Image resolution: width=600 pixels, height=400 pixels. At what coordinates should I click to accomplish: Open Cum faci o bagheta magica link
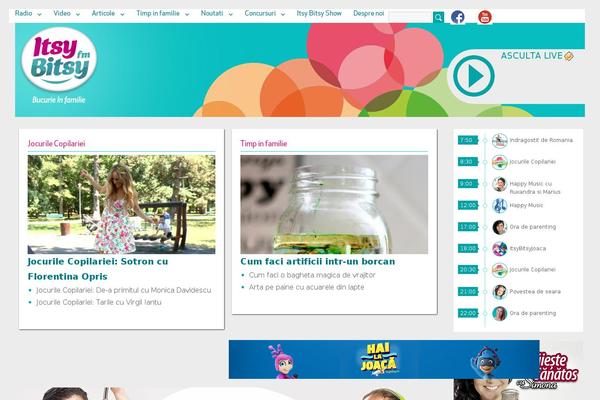tap(312, 275)
